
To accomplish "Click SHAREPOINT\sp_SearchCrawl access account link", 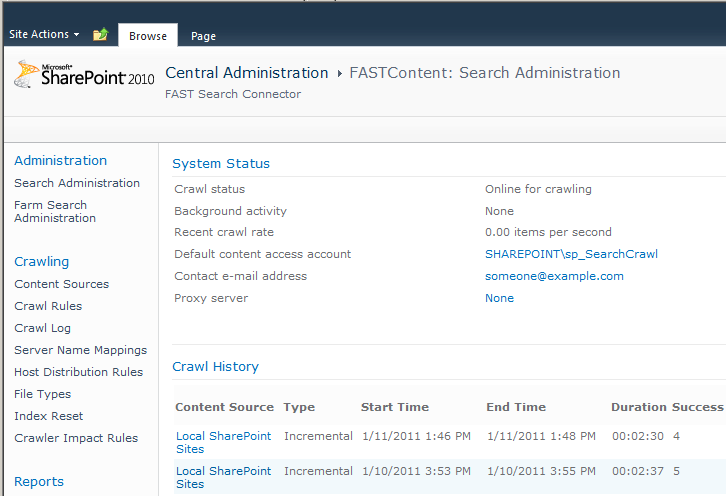I will (571, 254).
